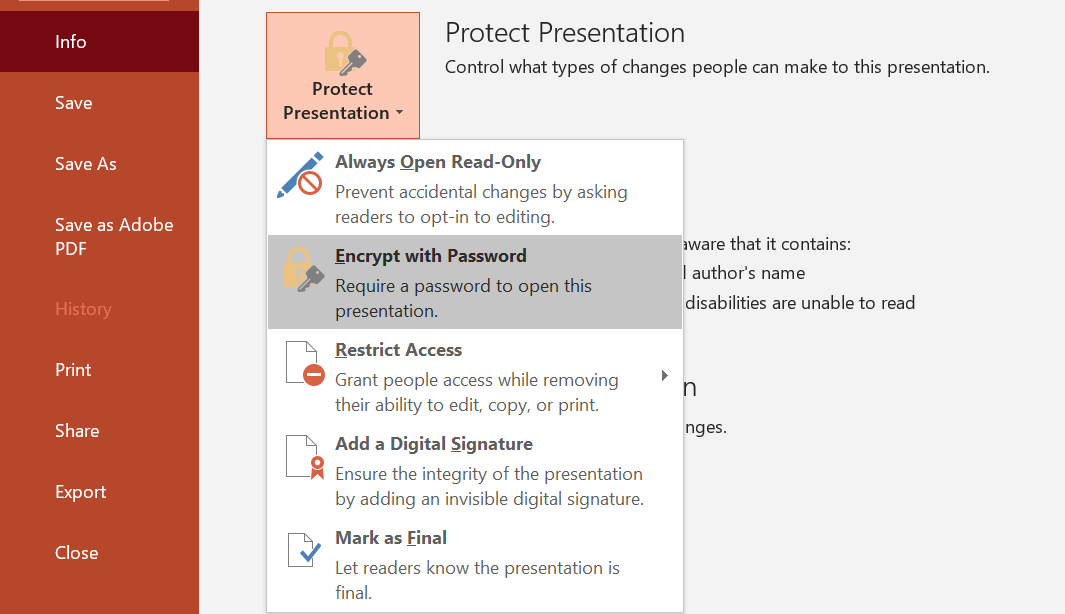The image size is (1065, 614).
Task: Choose Add a Digital Signature
Action: (x=434, y=443)
